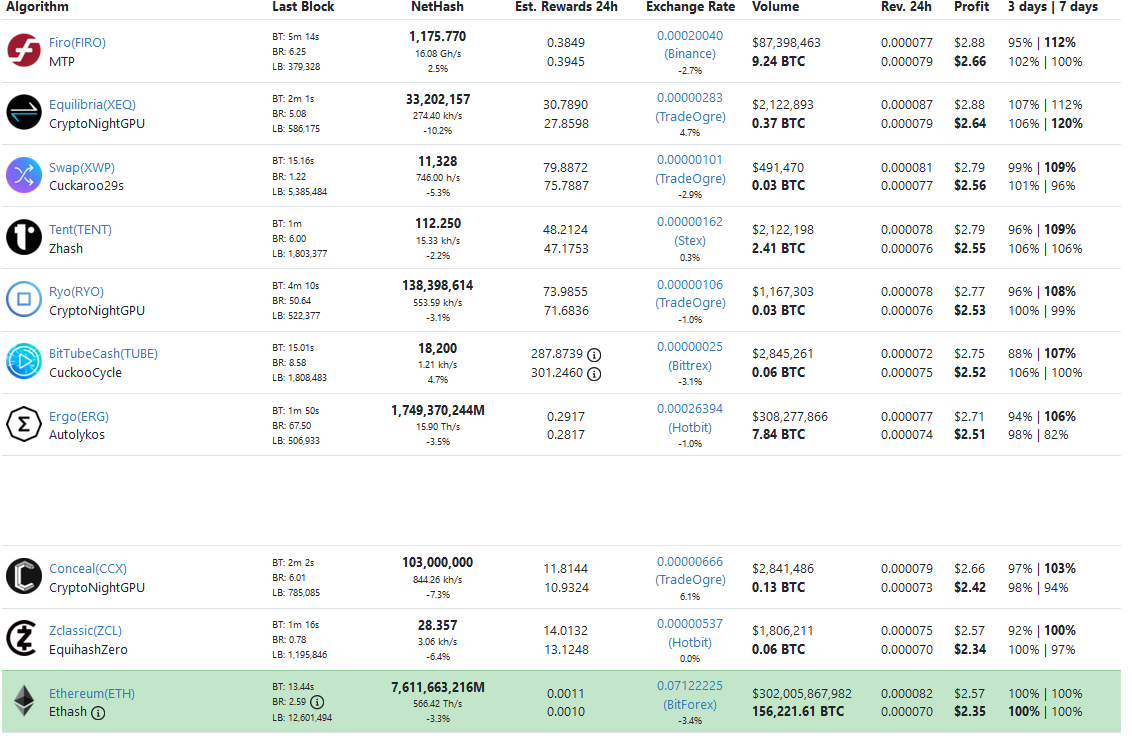Screen dimensions: 1132x738
Task: Click the Conceal coin logo icon
Action: tap(24, 577)
